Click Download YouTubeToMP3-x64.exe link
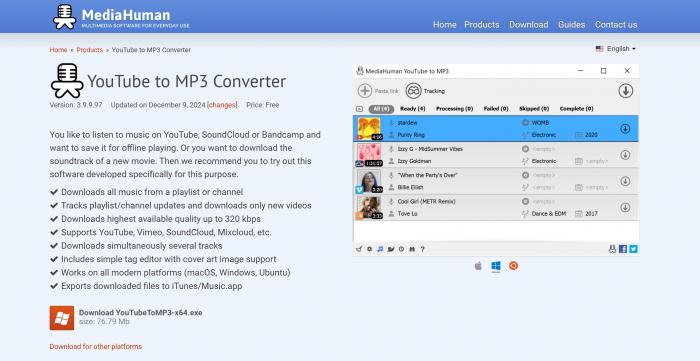The width and height of the screenshot is (700, 361). point(141,313)
